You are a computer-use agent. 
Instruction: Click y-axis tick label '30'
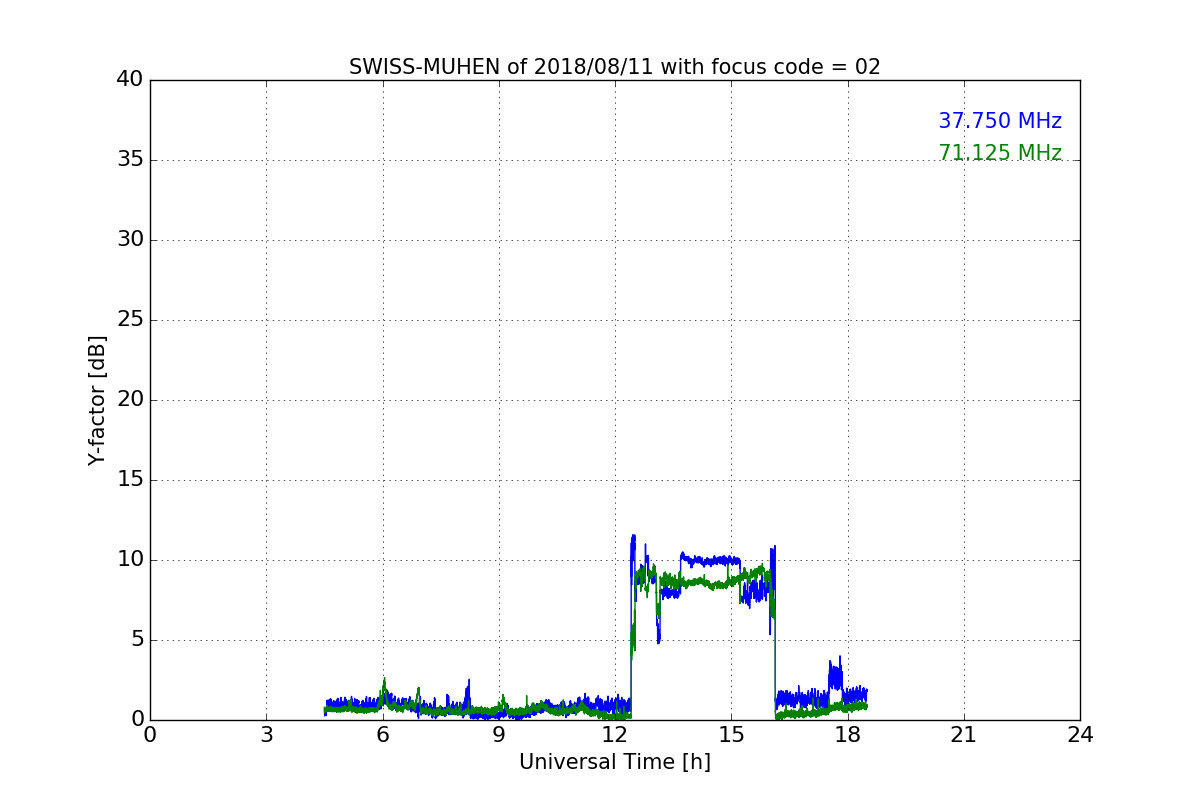(129, 240)
